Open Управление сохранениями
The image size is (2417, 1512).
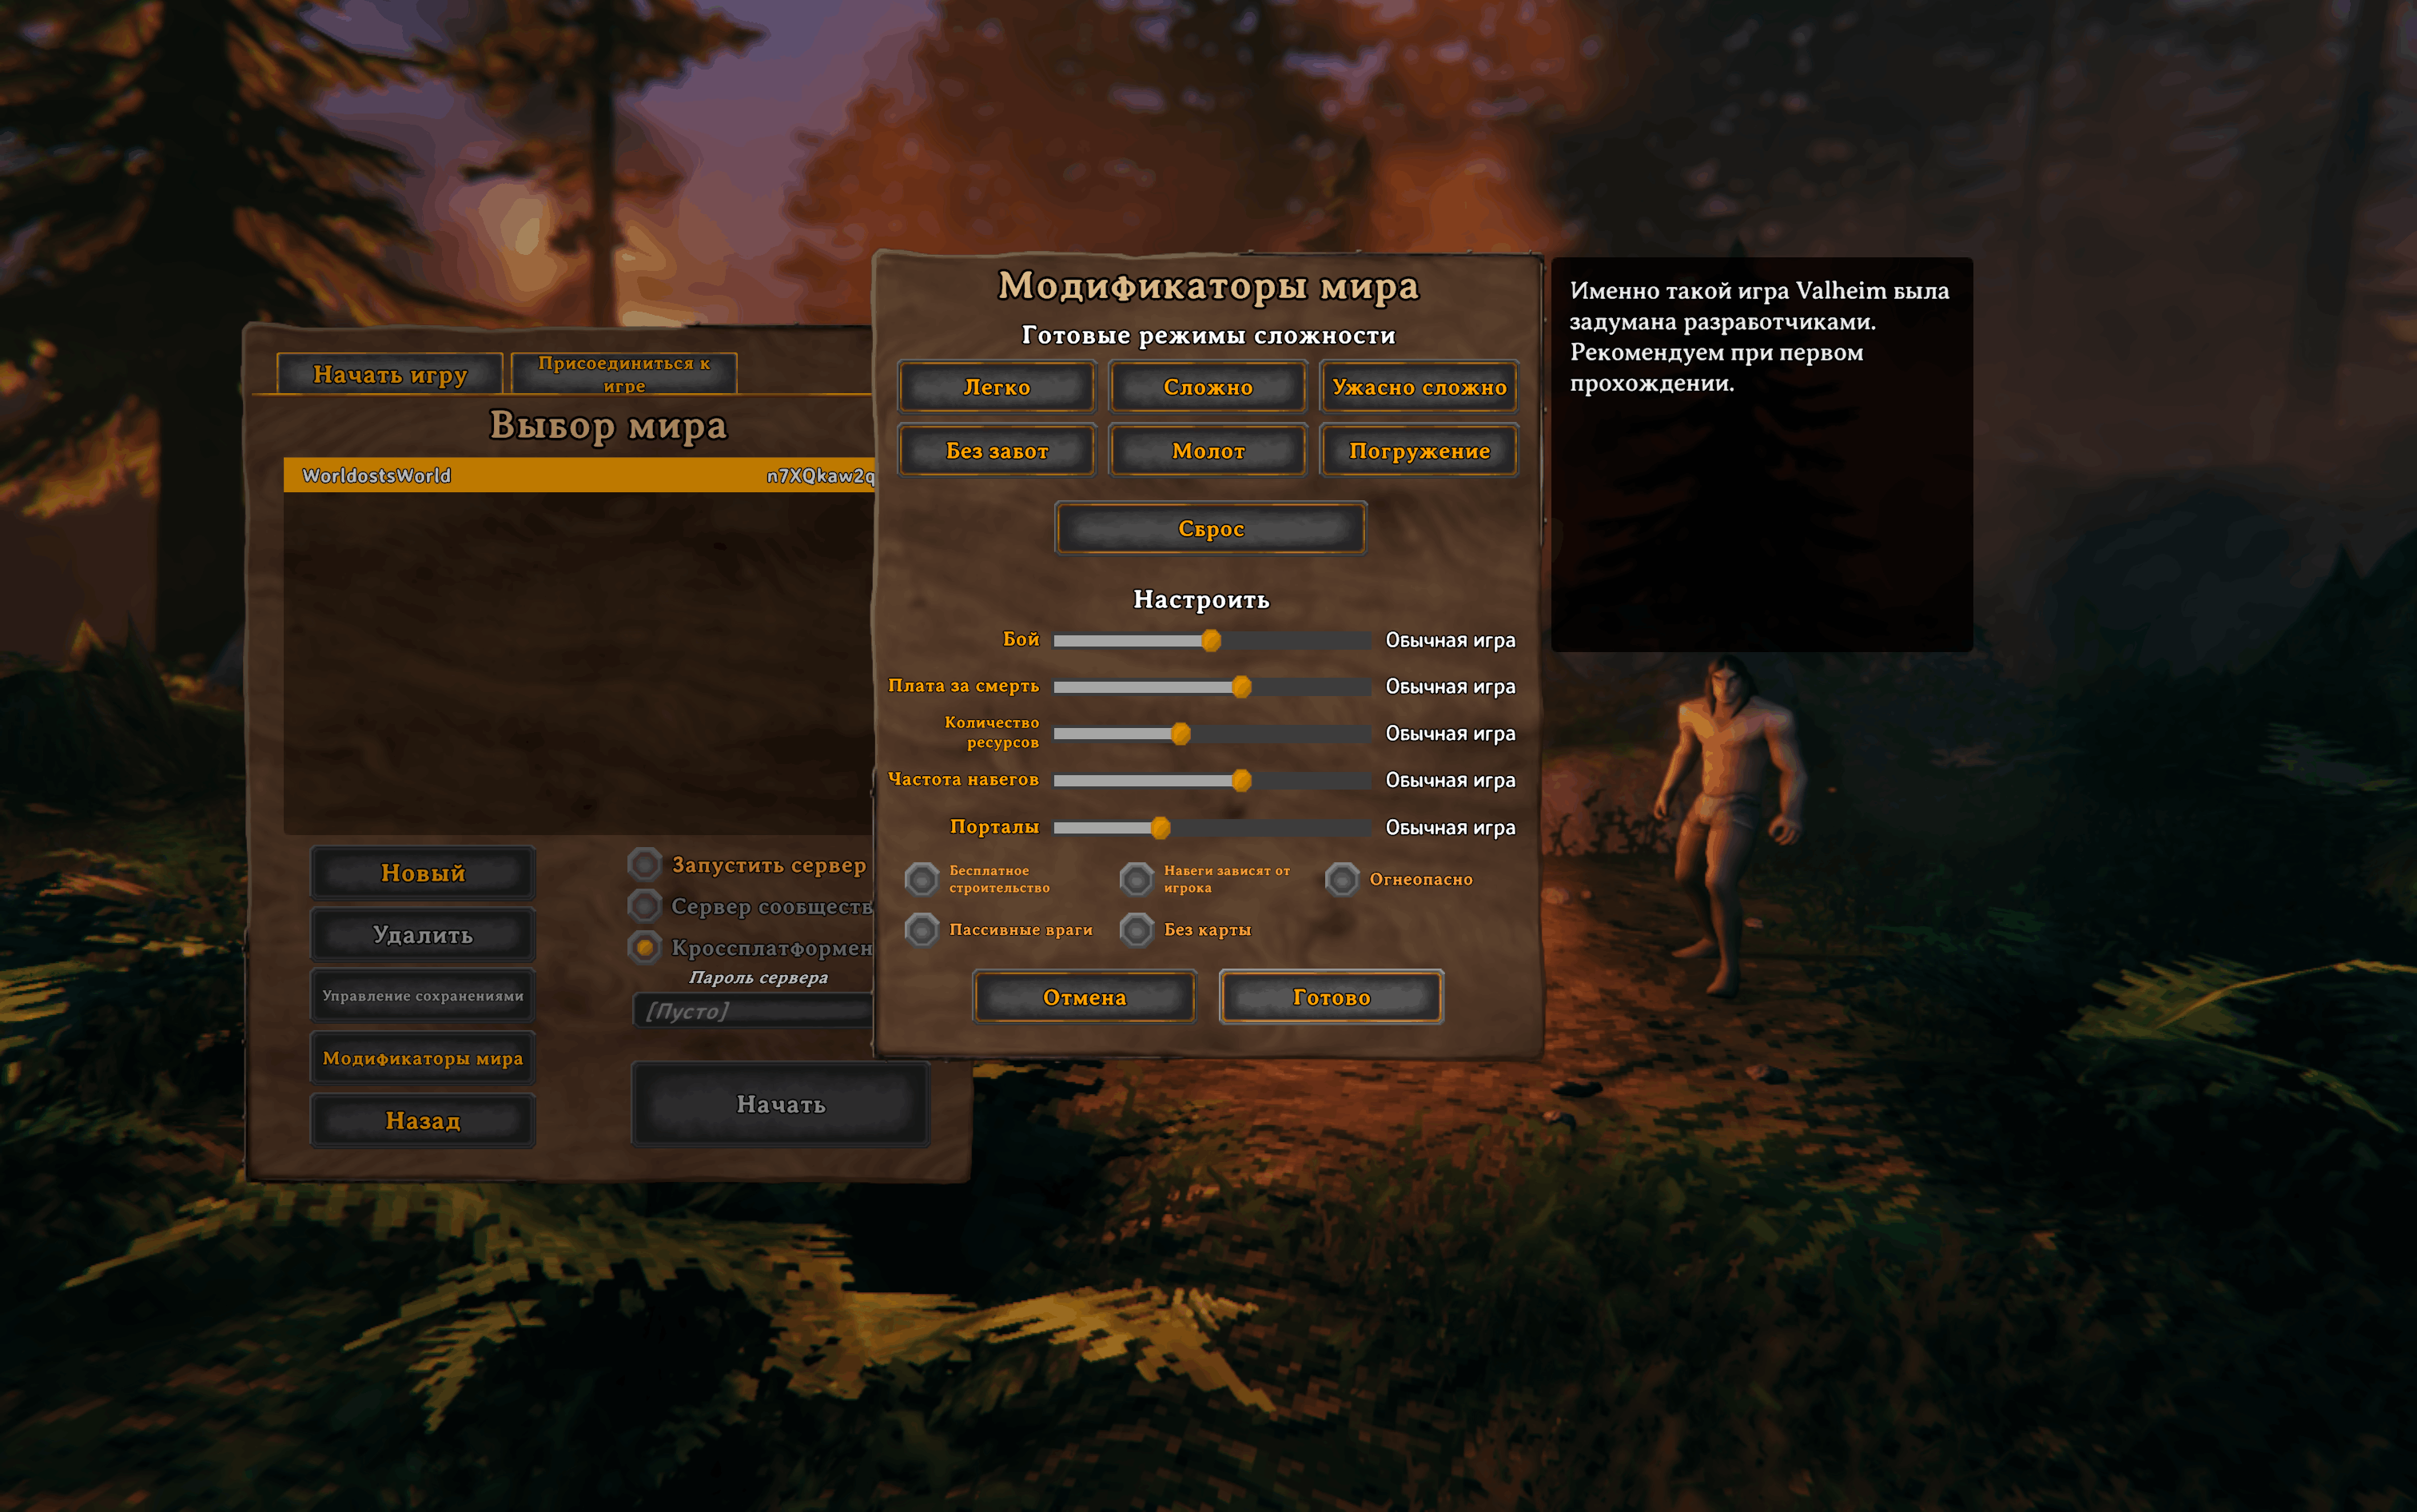[423, 996]
